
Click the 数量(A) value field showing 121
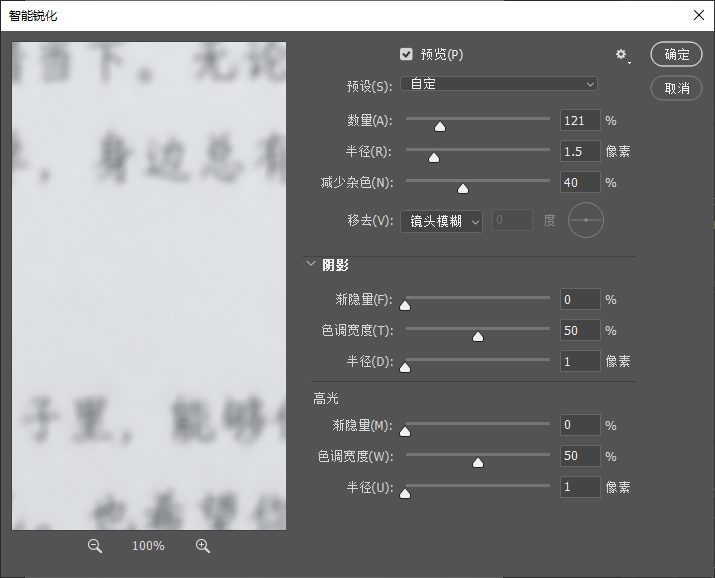pyautogui.click(x=580, y=120)
